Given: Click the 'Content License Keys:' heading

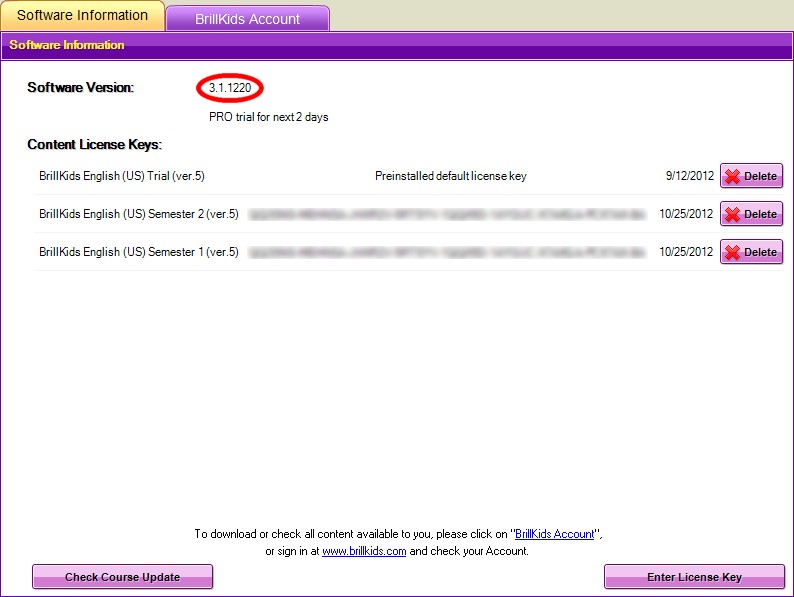Looking at the screenshot, I should coord(95,145).
